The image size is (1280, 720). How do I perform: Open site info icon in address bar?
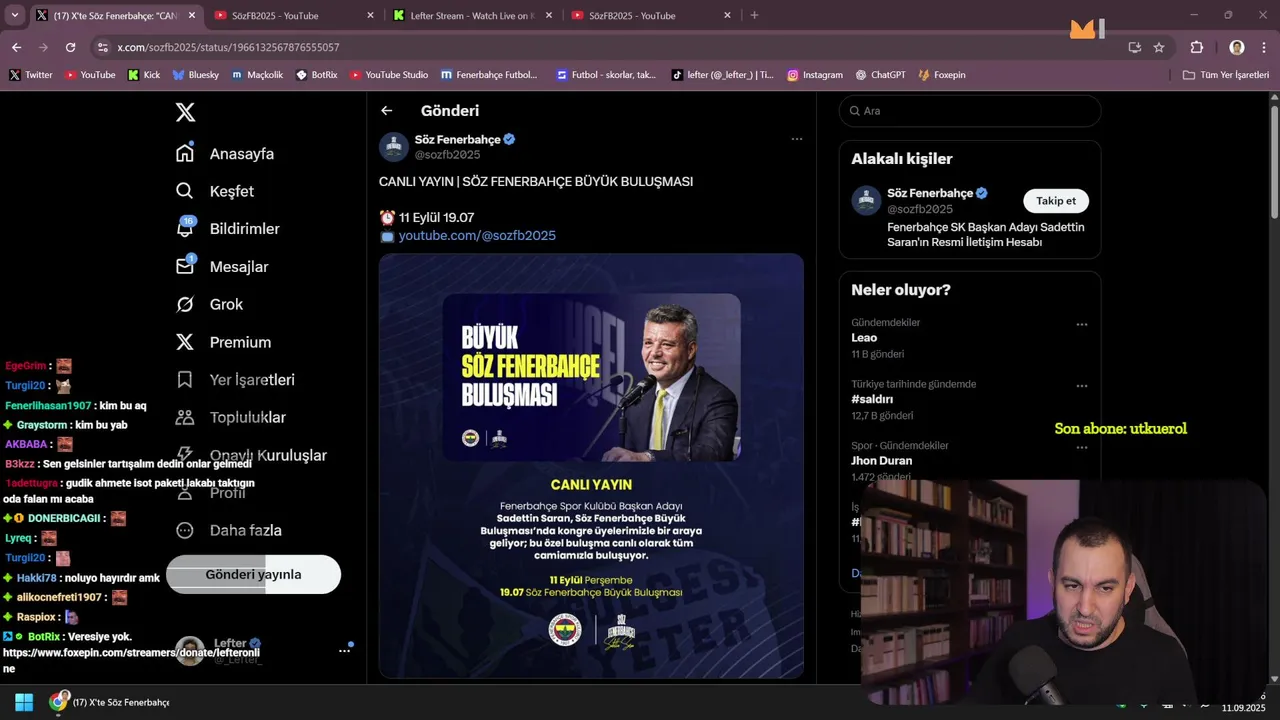click(102, 47)
